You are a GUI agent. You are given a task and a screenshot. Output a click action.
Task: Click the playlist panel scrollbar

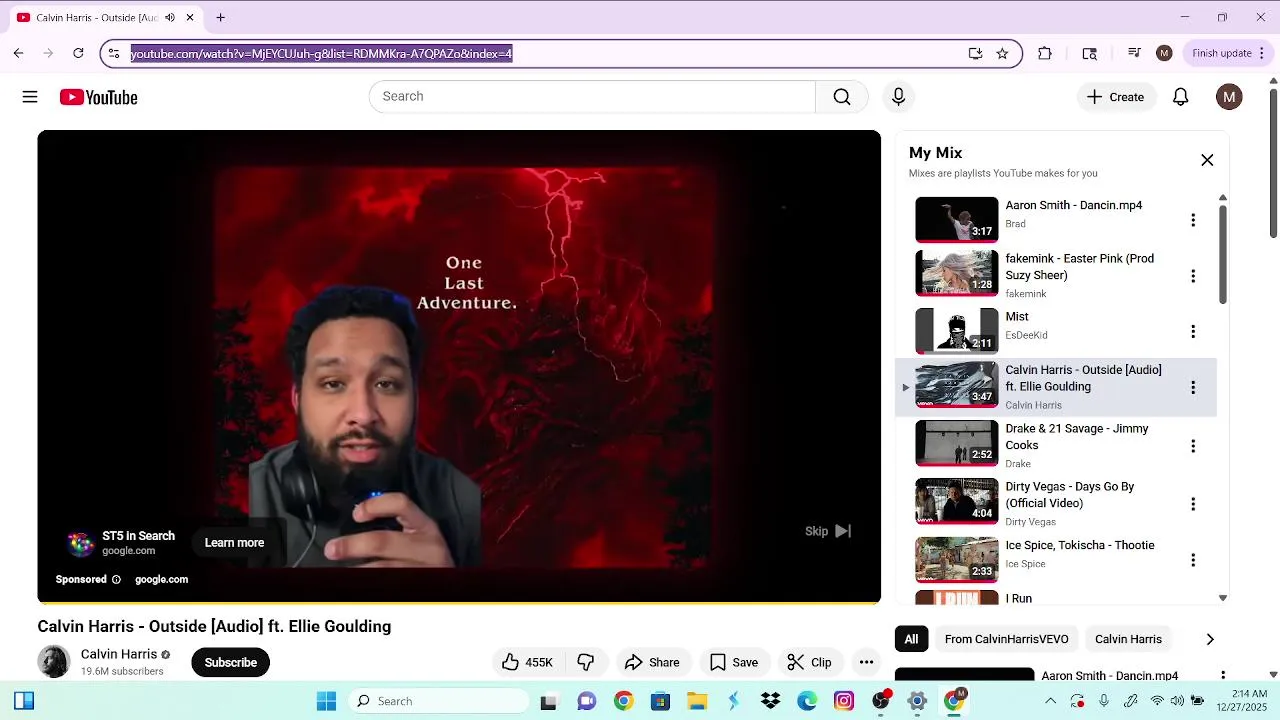1222,254
